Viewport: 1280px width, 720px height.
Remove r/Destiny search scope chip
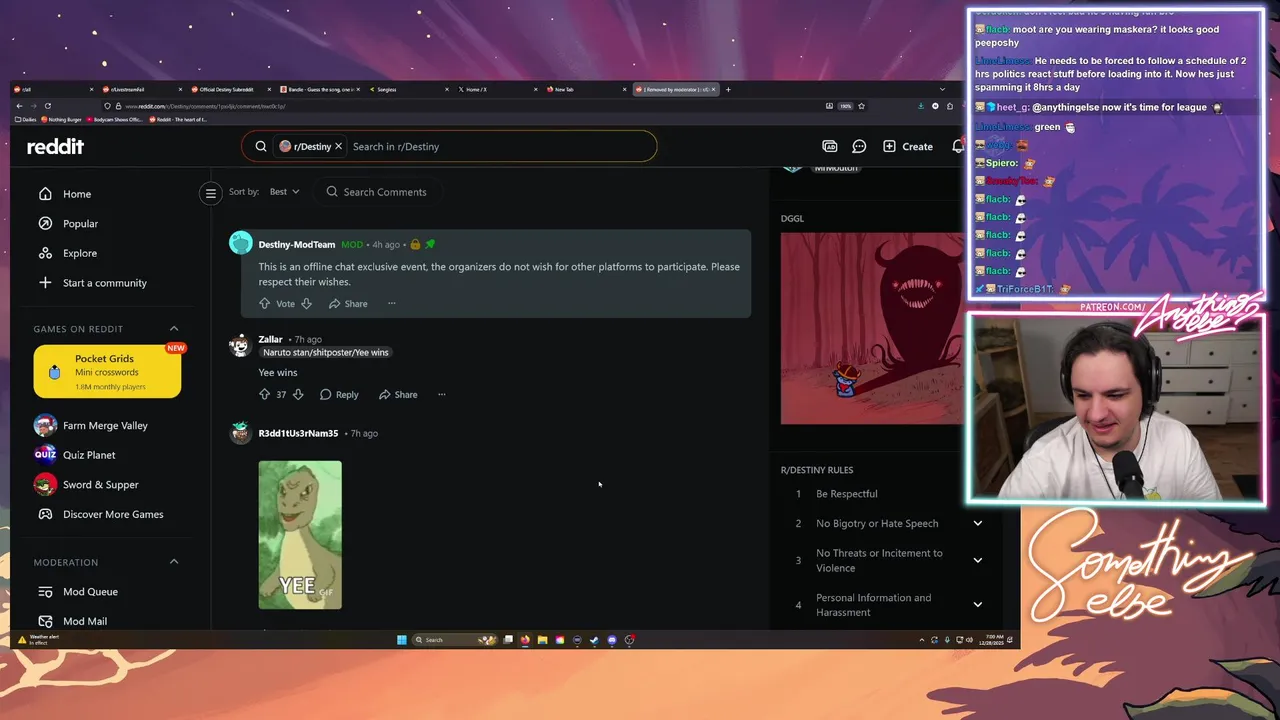[338, 146]
